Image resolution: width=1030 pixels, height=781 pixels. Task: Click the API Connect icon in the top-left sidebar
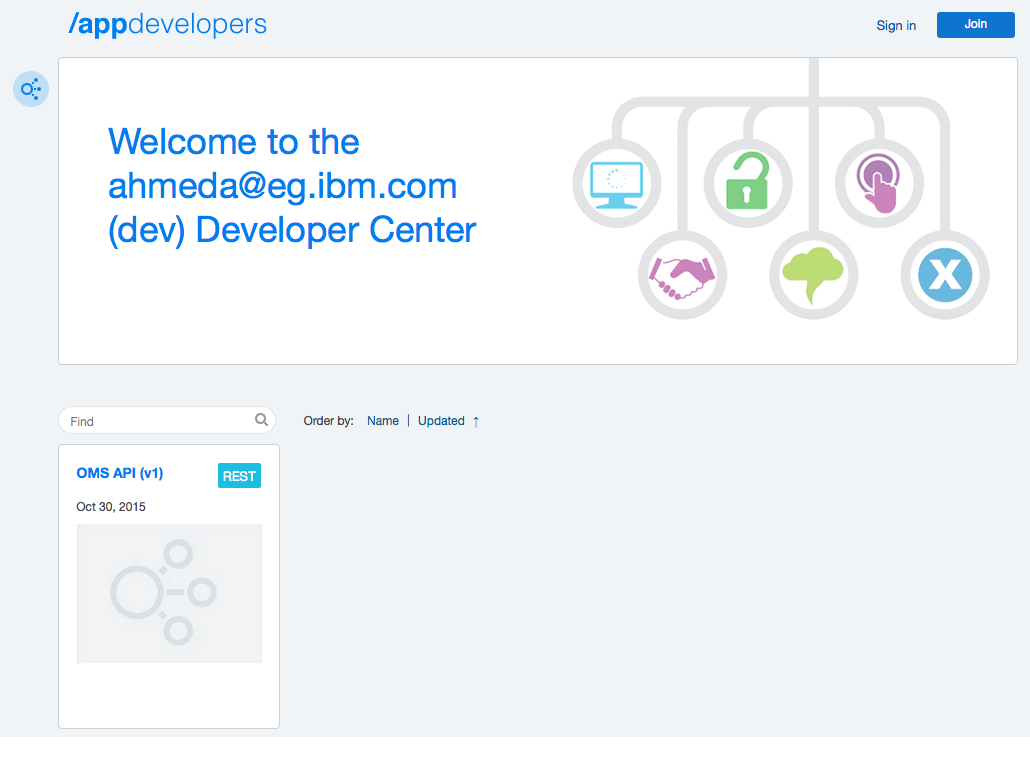pos(31,89)
